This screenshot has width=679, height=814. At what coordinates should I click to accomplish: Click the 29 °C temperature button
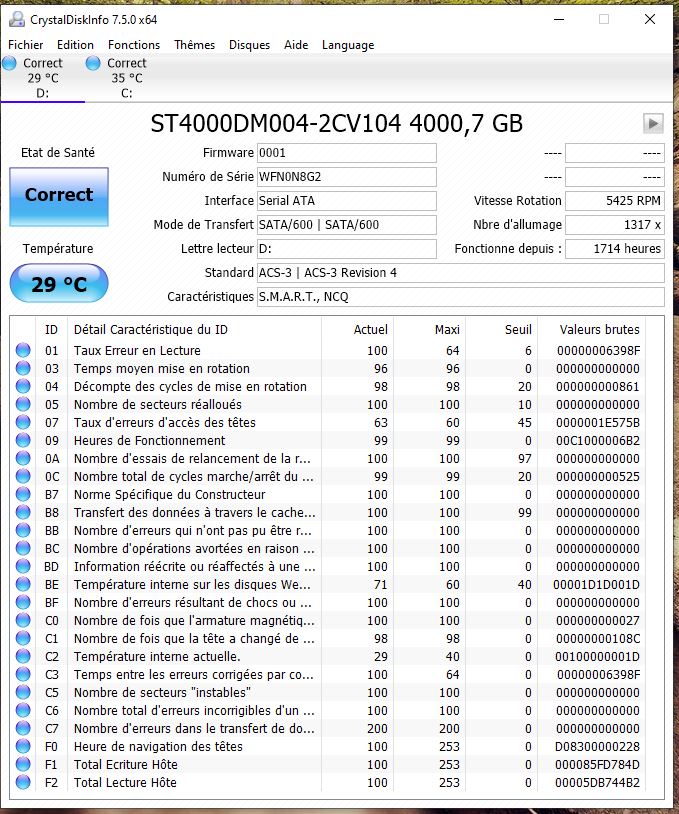59,284
